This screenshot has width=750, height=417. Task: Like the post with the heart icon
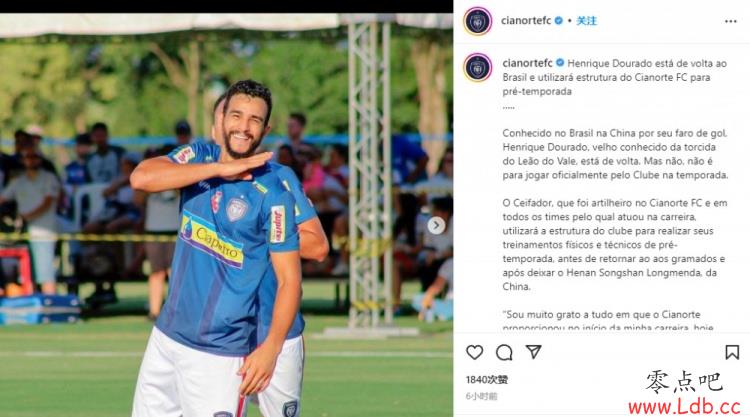point(474,352)
